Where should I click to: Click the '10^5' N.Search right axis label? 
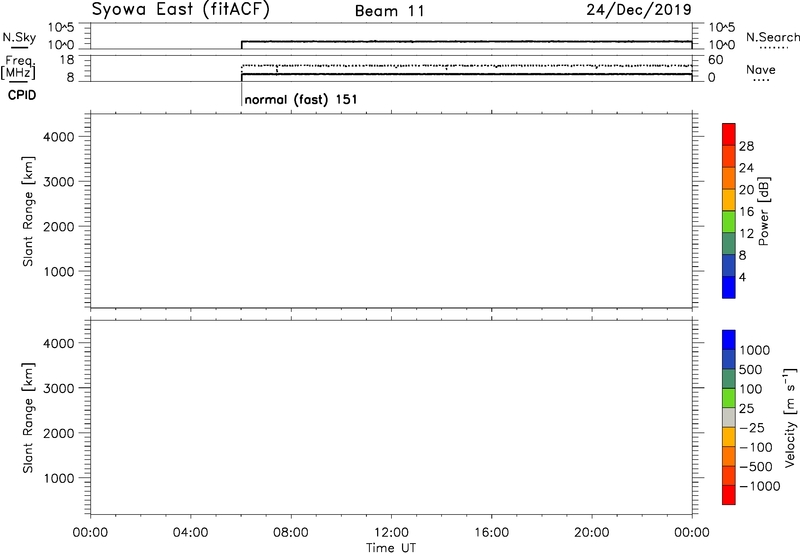coord(722,27)
